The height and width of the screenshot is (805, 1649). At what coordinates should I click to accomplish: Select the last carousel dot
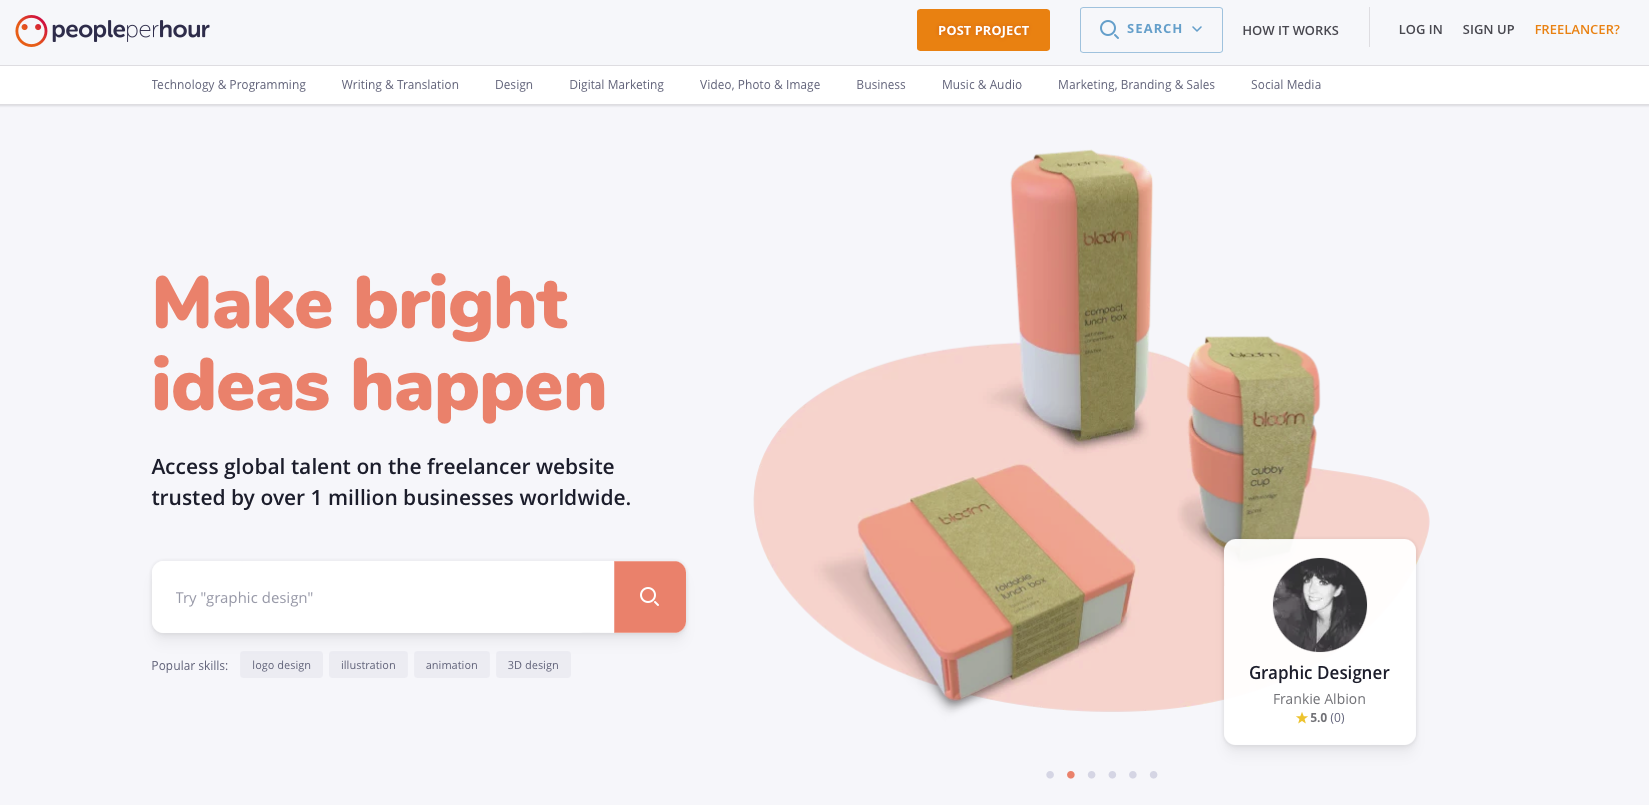1154,775
